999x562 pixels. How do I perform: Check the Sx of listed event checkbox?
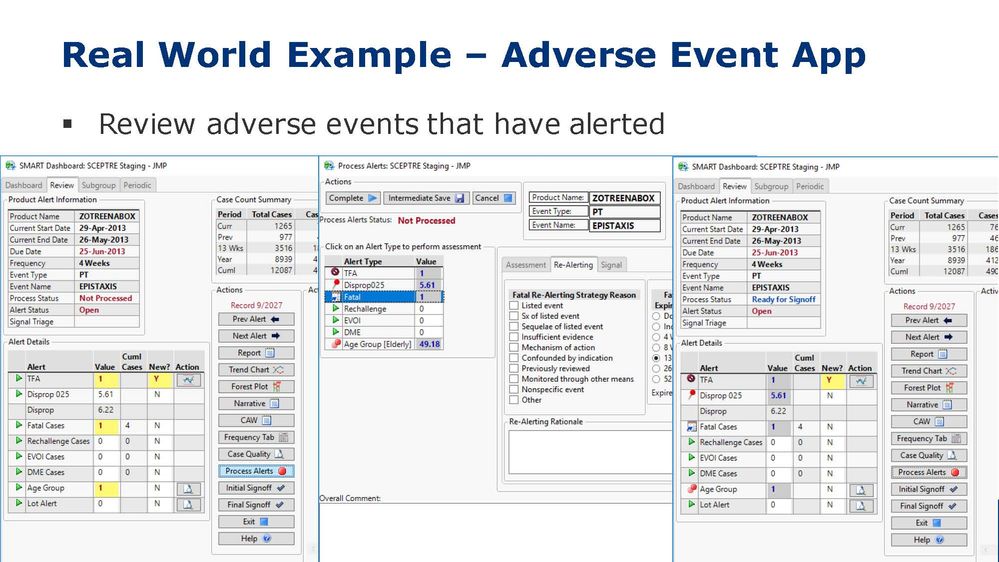[x=514, y=316]
